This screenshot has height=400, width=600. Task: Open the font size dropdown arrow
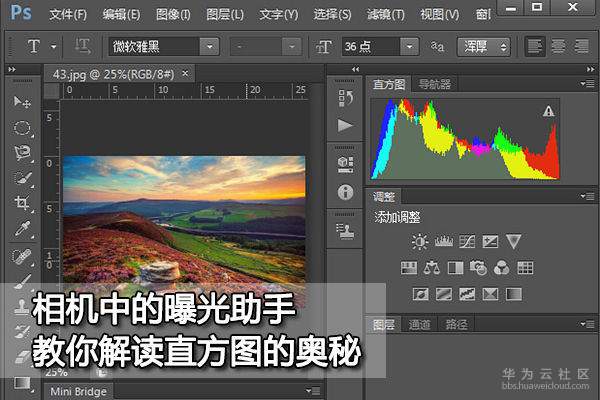point(409,47)
